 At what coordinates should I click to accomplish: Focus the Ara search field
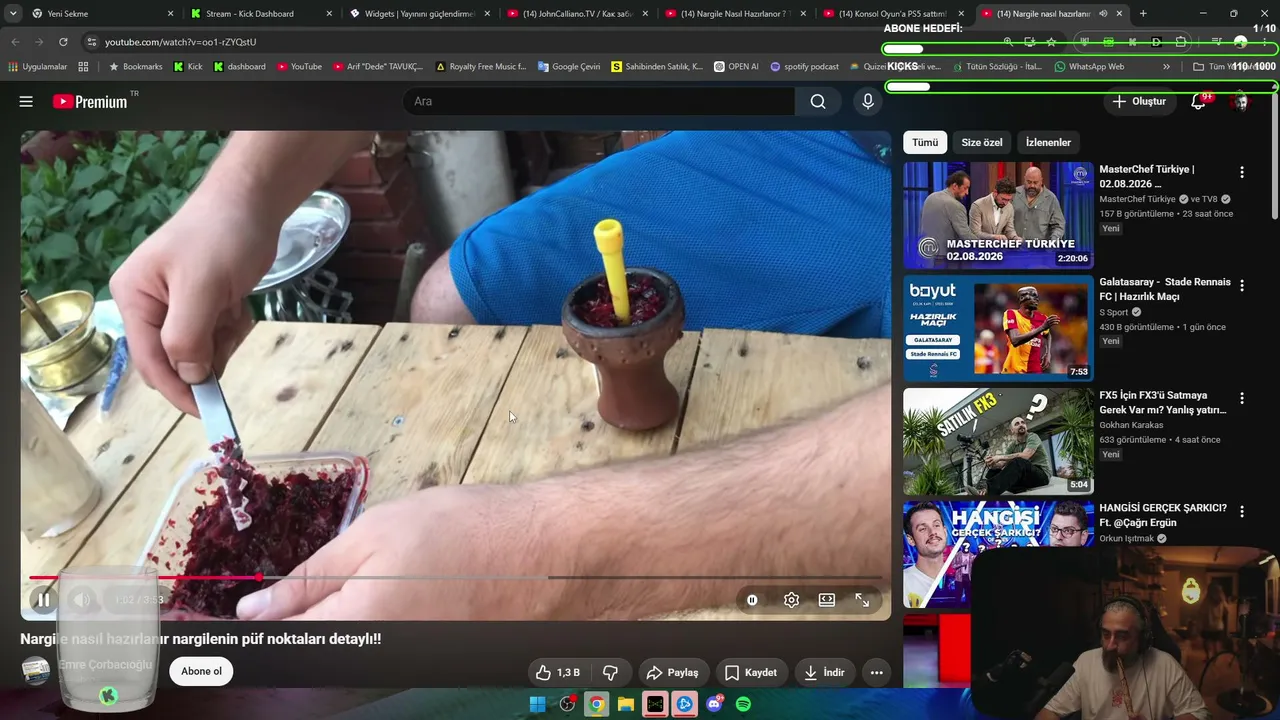pos(600,101)
